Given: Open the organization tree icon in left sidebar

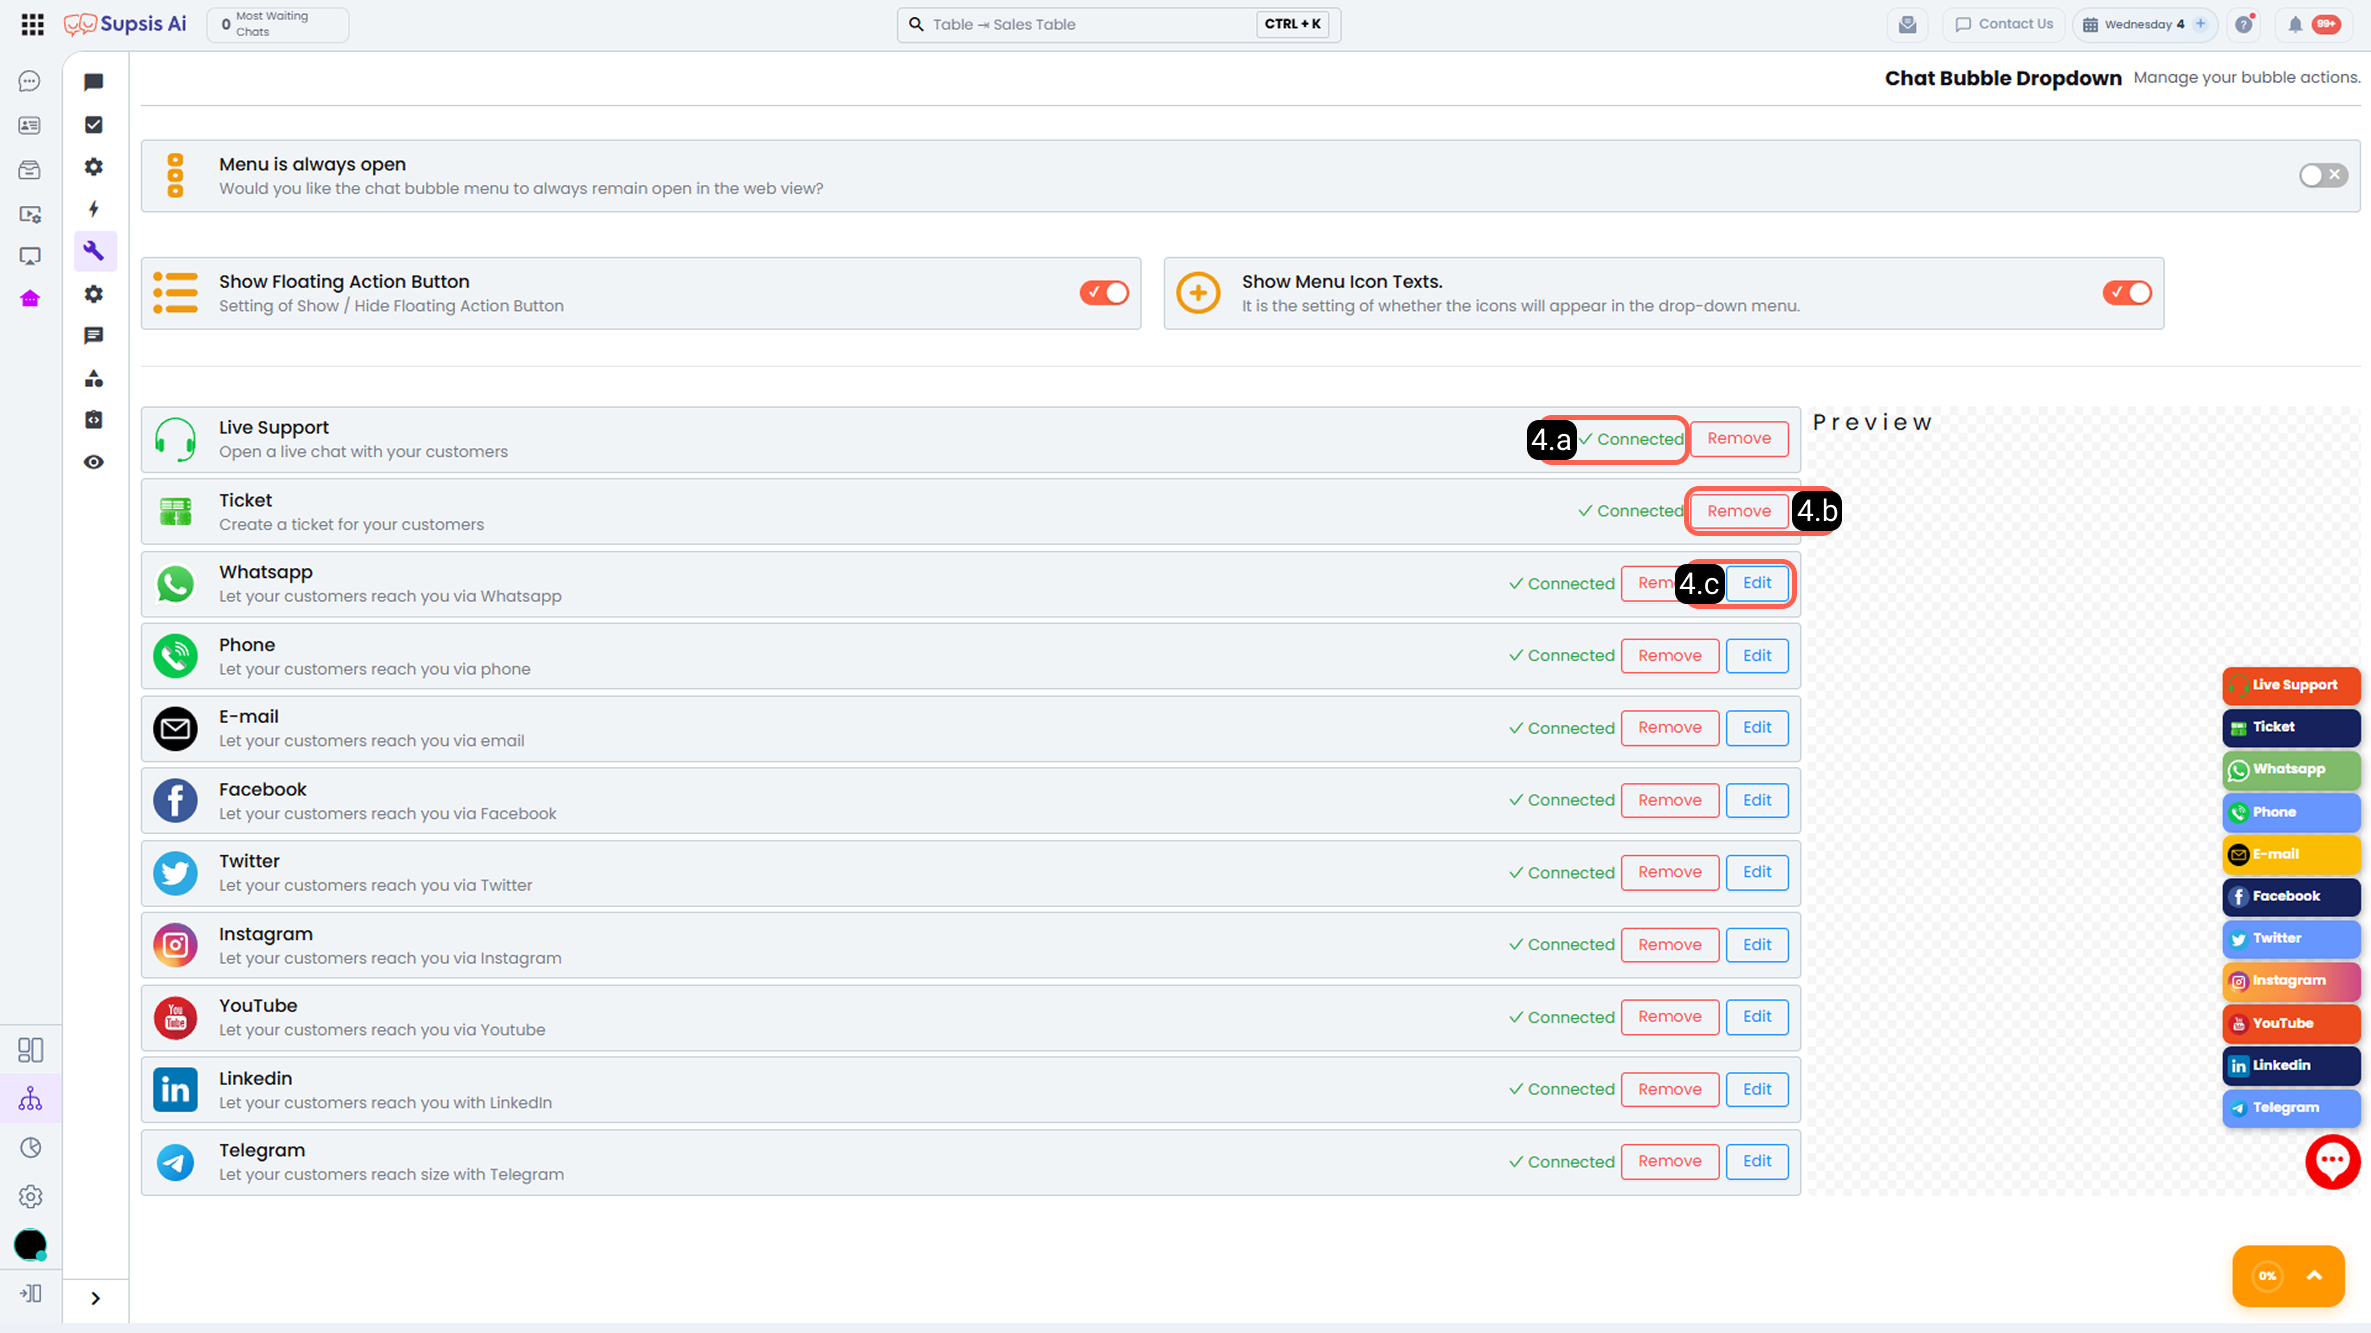Looking at the screenshot, I should click(30, 1099).
